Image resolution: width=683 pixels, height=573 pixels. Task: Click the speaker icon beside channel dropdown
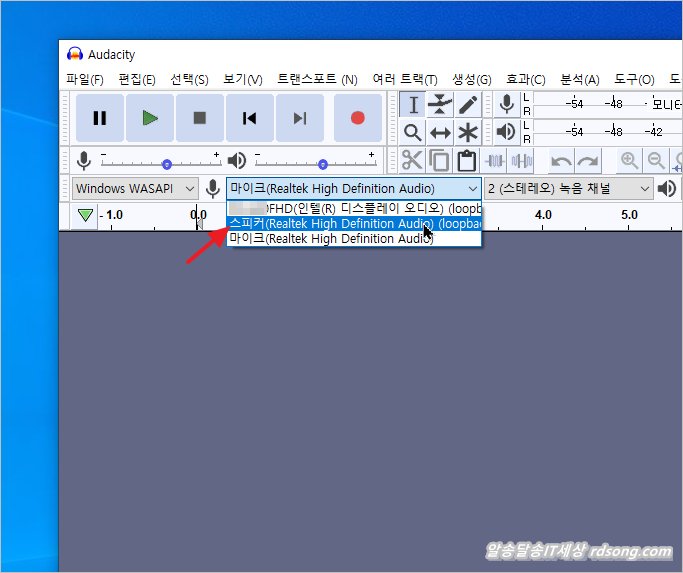[666, 189]
